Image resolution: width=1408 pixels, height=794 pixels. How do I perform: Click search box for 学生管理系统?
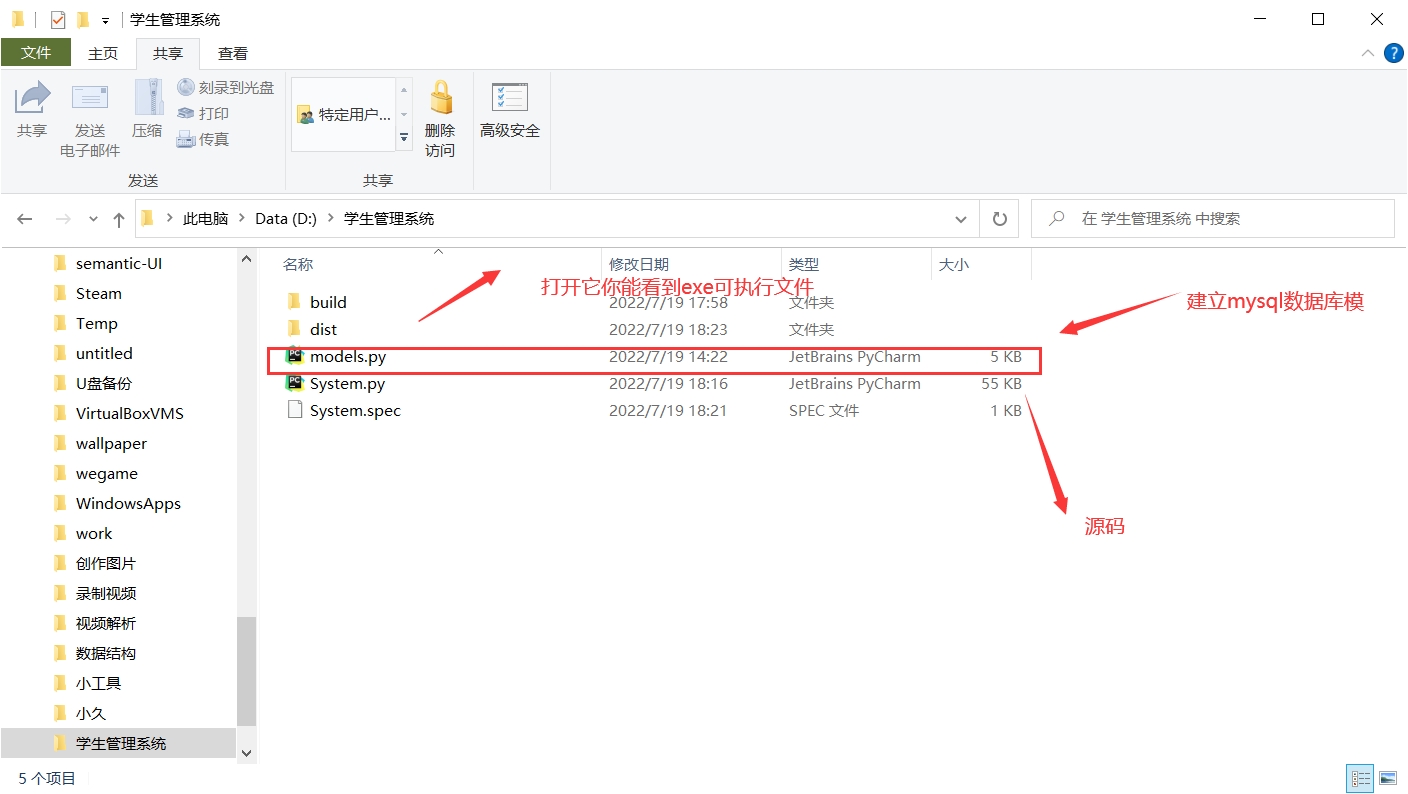(1212, 219)
